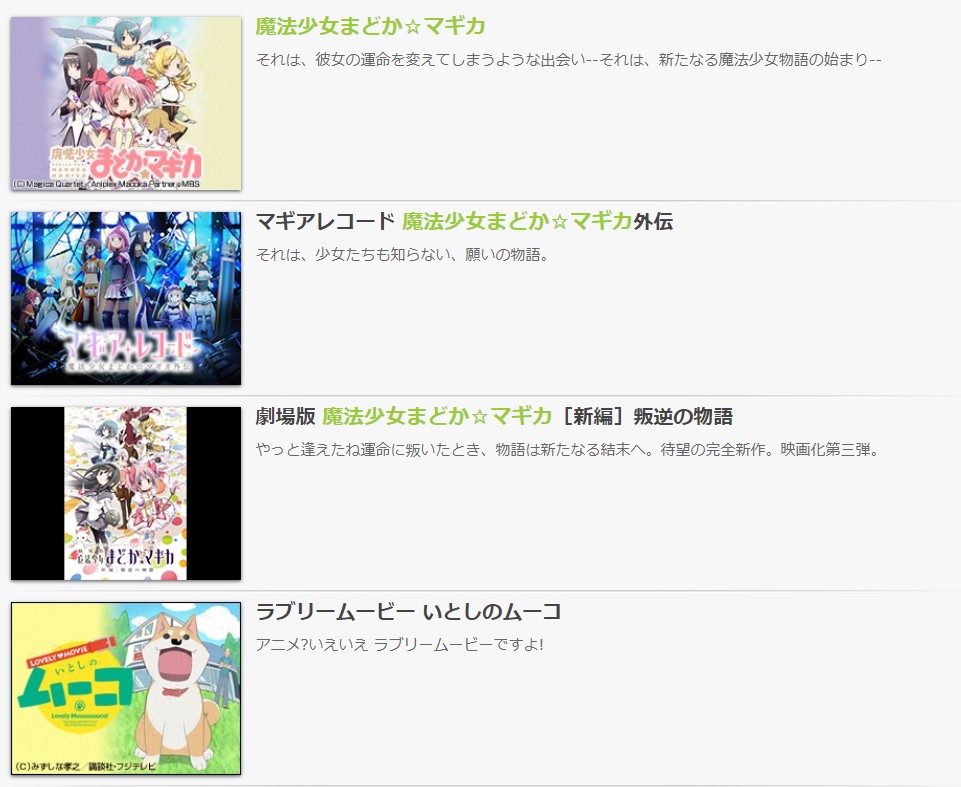Click the まどか☆マギカ logo in first thumbnail
Viewport: 961px width, 787px height.
click(x=126, y=162)
